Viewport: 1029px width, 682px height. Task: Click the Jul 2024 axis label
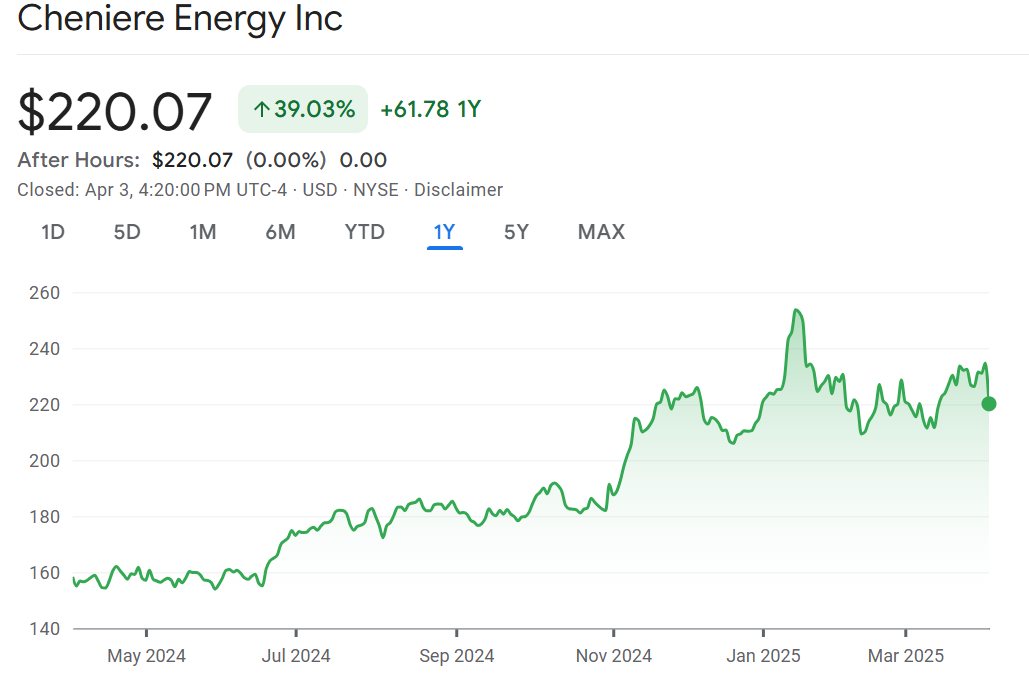pos(295,656)
